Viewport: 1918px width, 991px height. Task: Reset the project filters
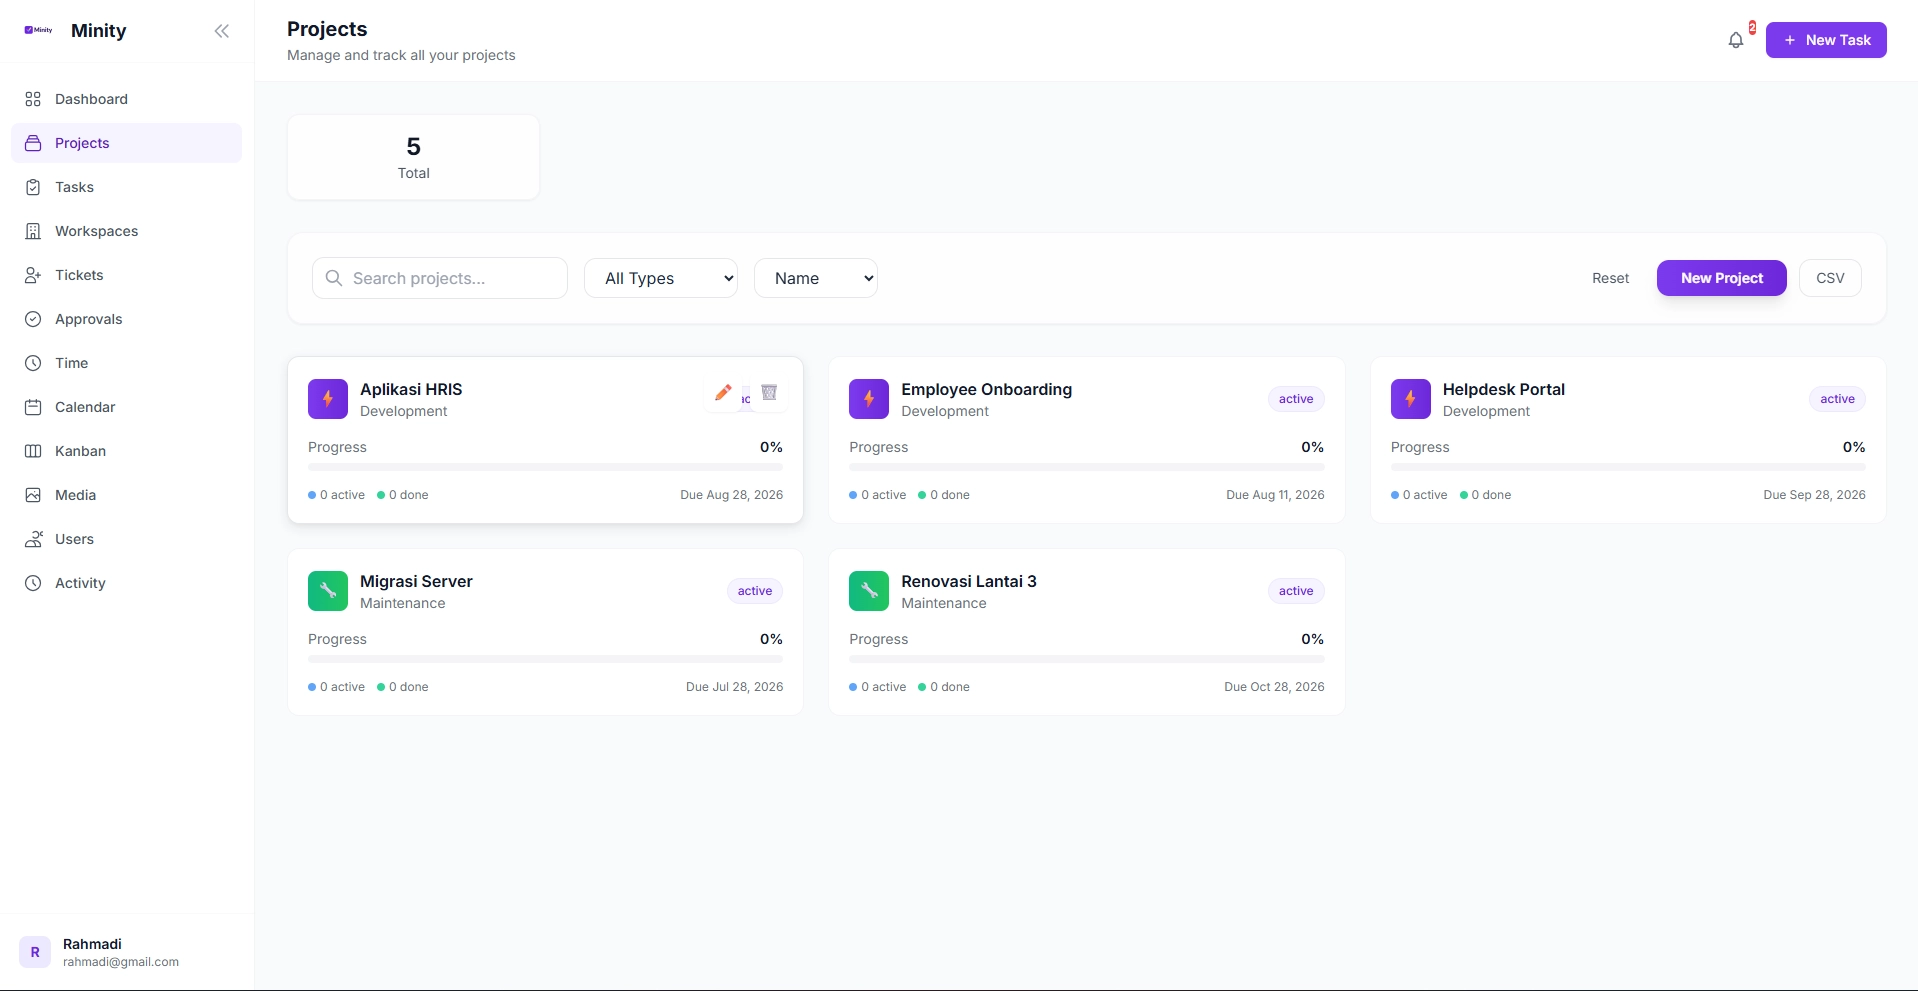point(1610,278)
